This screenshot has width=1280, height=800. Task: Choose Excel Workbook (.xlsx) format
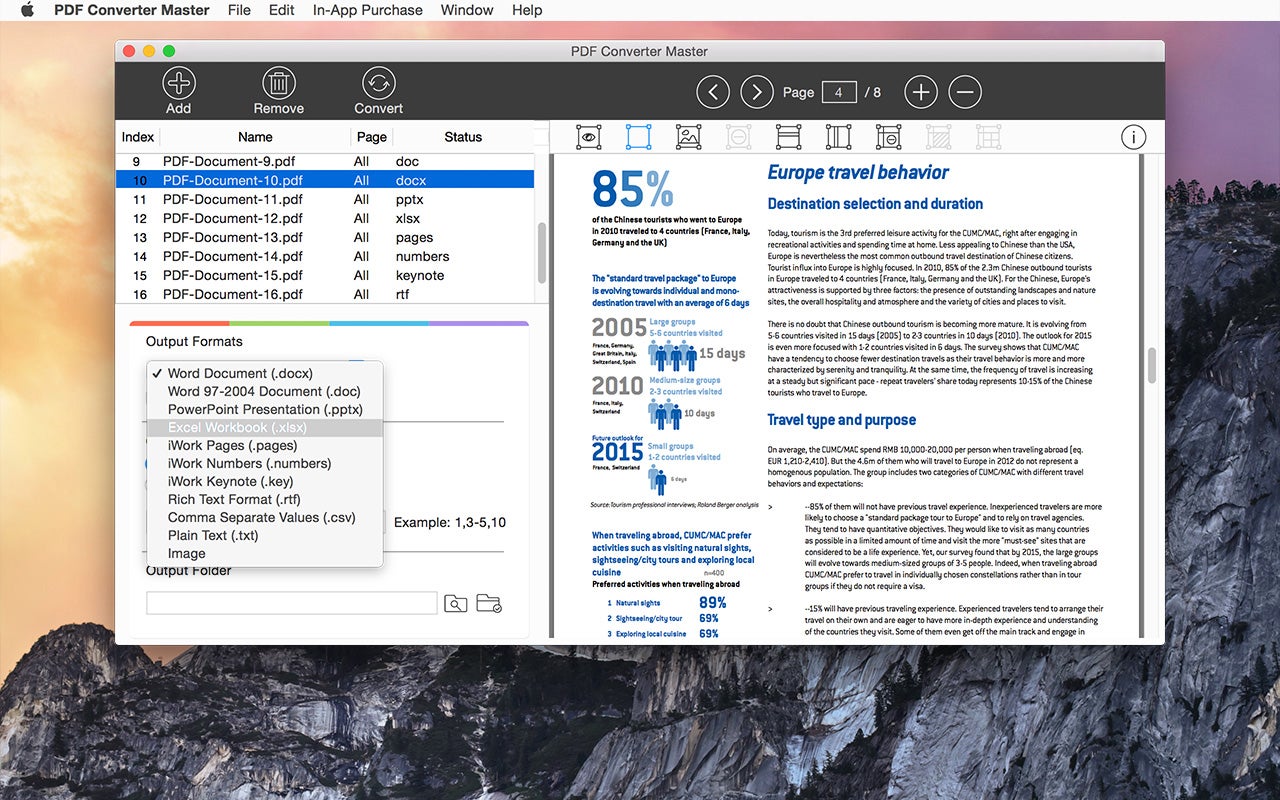(265, 427)
